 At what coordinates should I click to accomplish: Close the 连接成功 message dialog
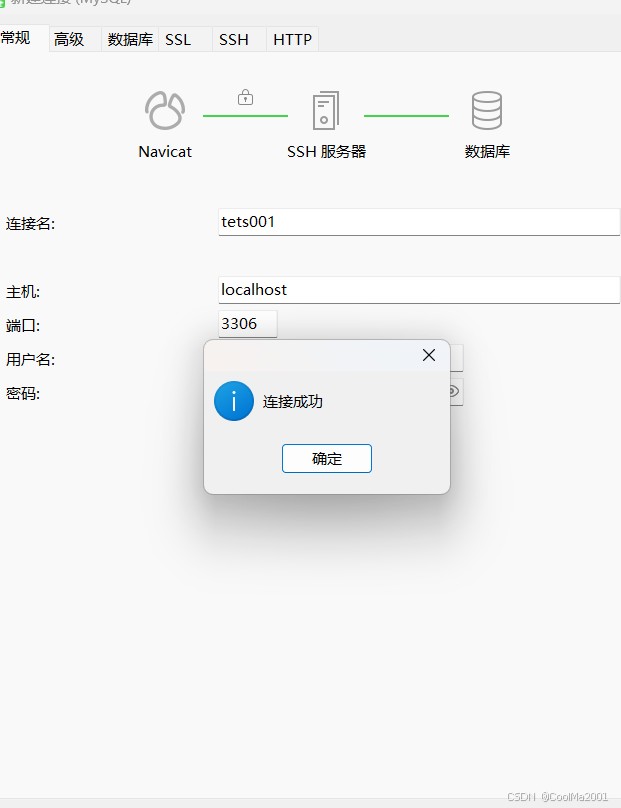[429, 355]
